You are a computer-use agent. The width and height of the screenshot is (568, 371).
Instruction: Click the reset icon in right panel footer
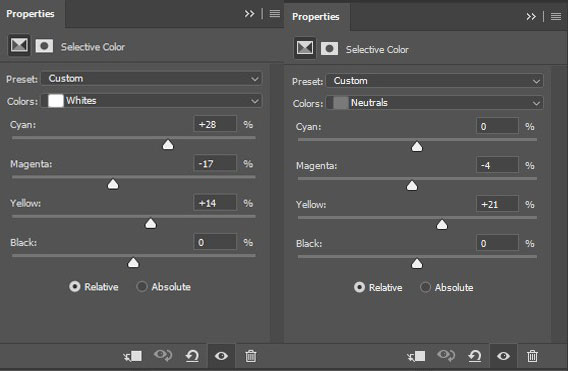(475, 356)
